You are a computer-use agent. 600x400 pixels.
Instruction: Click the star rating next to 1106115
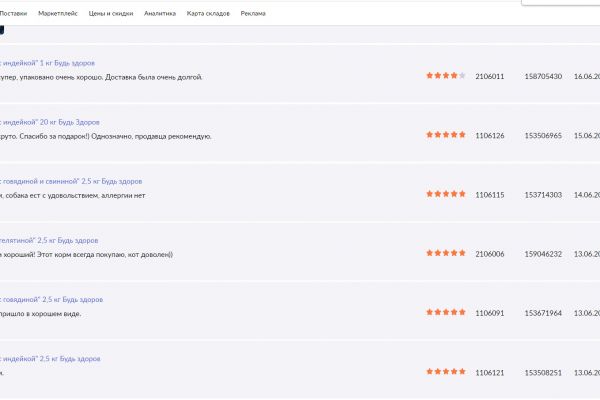[446, 194]
